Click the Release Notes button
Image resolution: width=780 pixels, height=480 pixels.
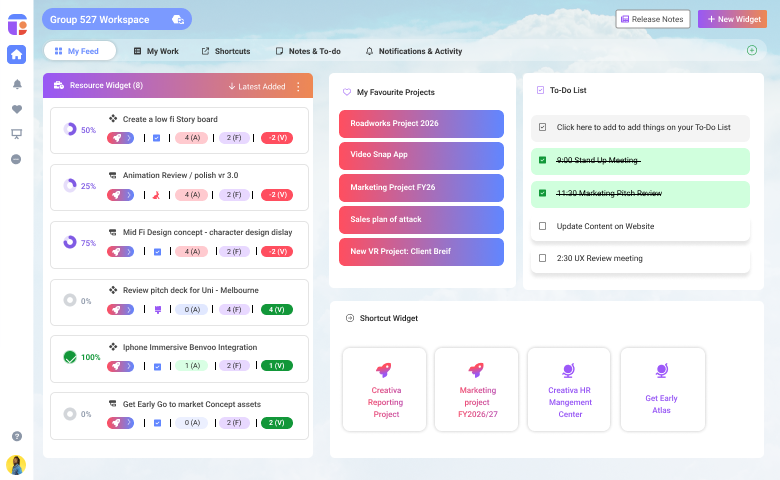click(653, 19)
